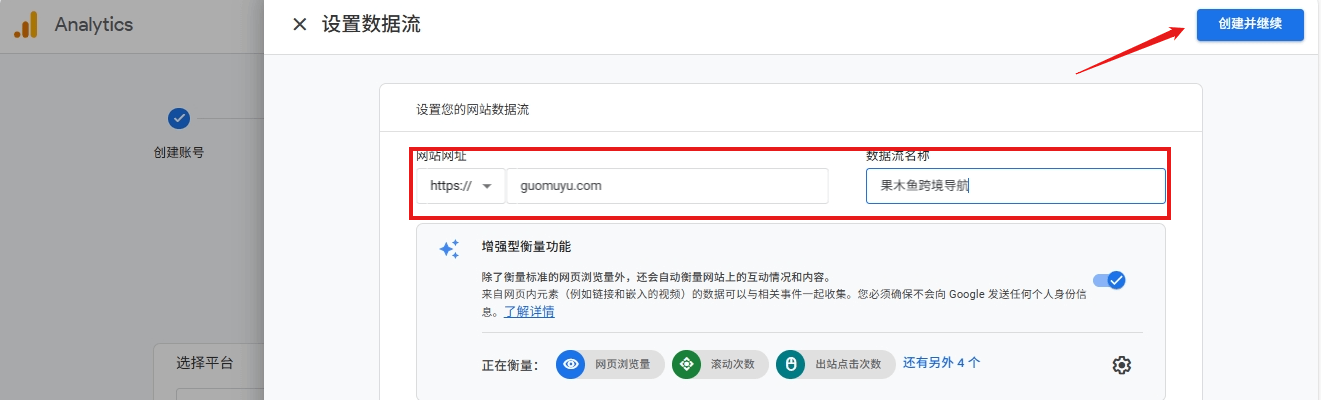
Task: Click the eye icon for 网页浏览量
Action: coord(571,364)
